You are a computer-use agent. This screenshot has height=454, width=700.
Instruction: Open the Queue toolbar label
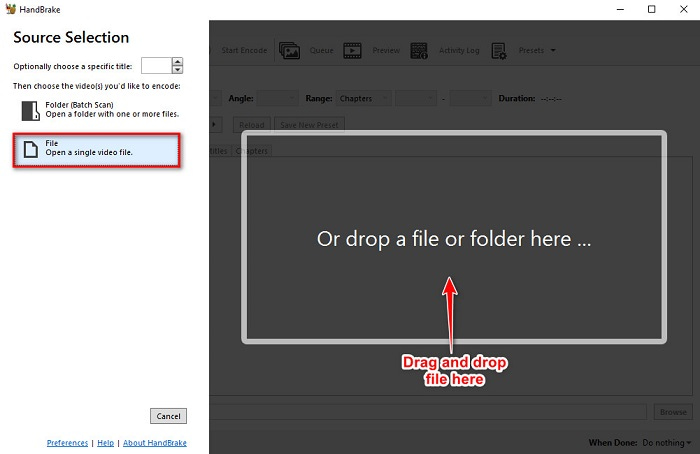tap(321, 50)
